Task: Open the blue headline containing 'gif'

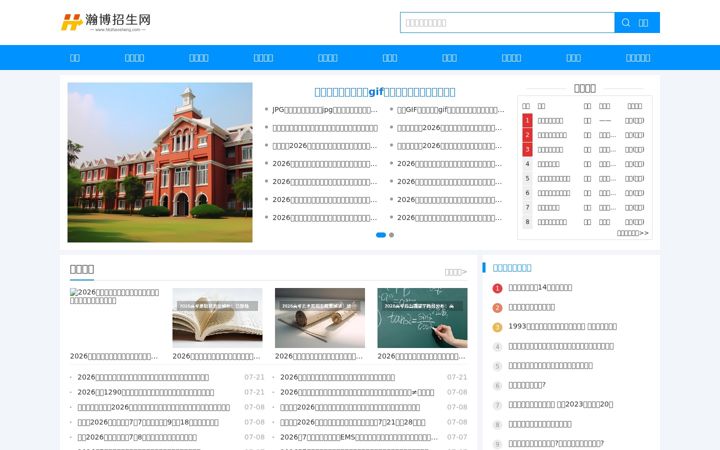Action: (x=385, y=92)
